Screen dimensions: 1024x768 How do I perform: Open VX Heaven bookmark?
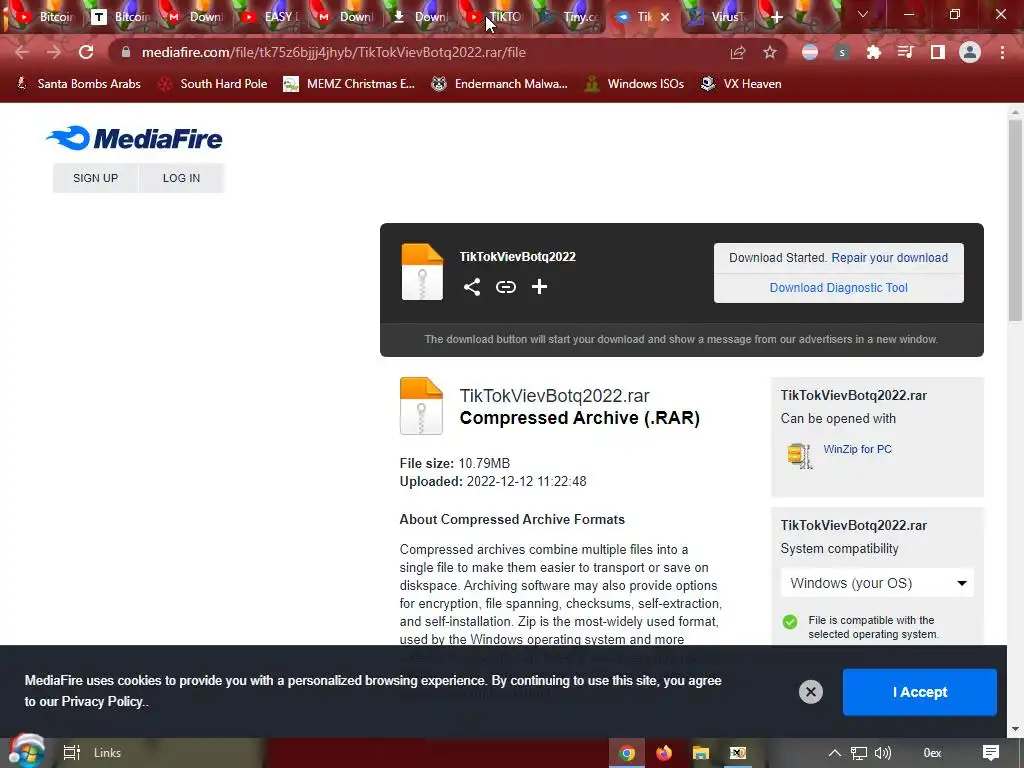(741, 84)
